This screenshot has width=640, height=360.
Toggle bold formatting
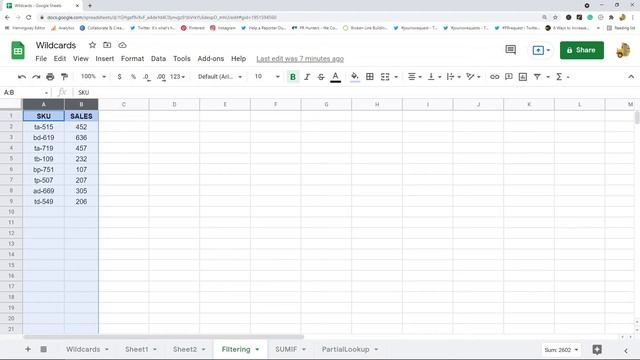tap(293, 77)
